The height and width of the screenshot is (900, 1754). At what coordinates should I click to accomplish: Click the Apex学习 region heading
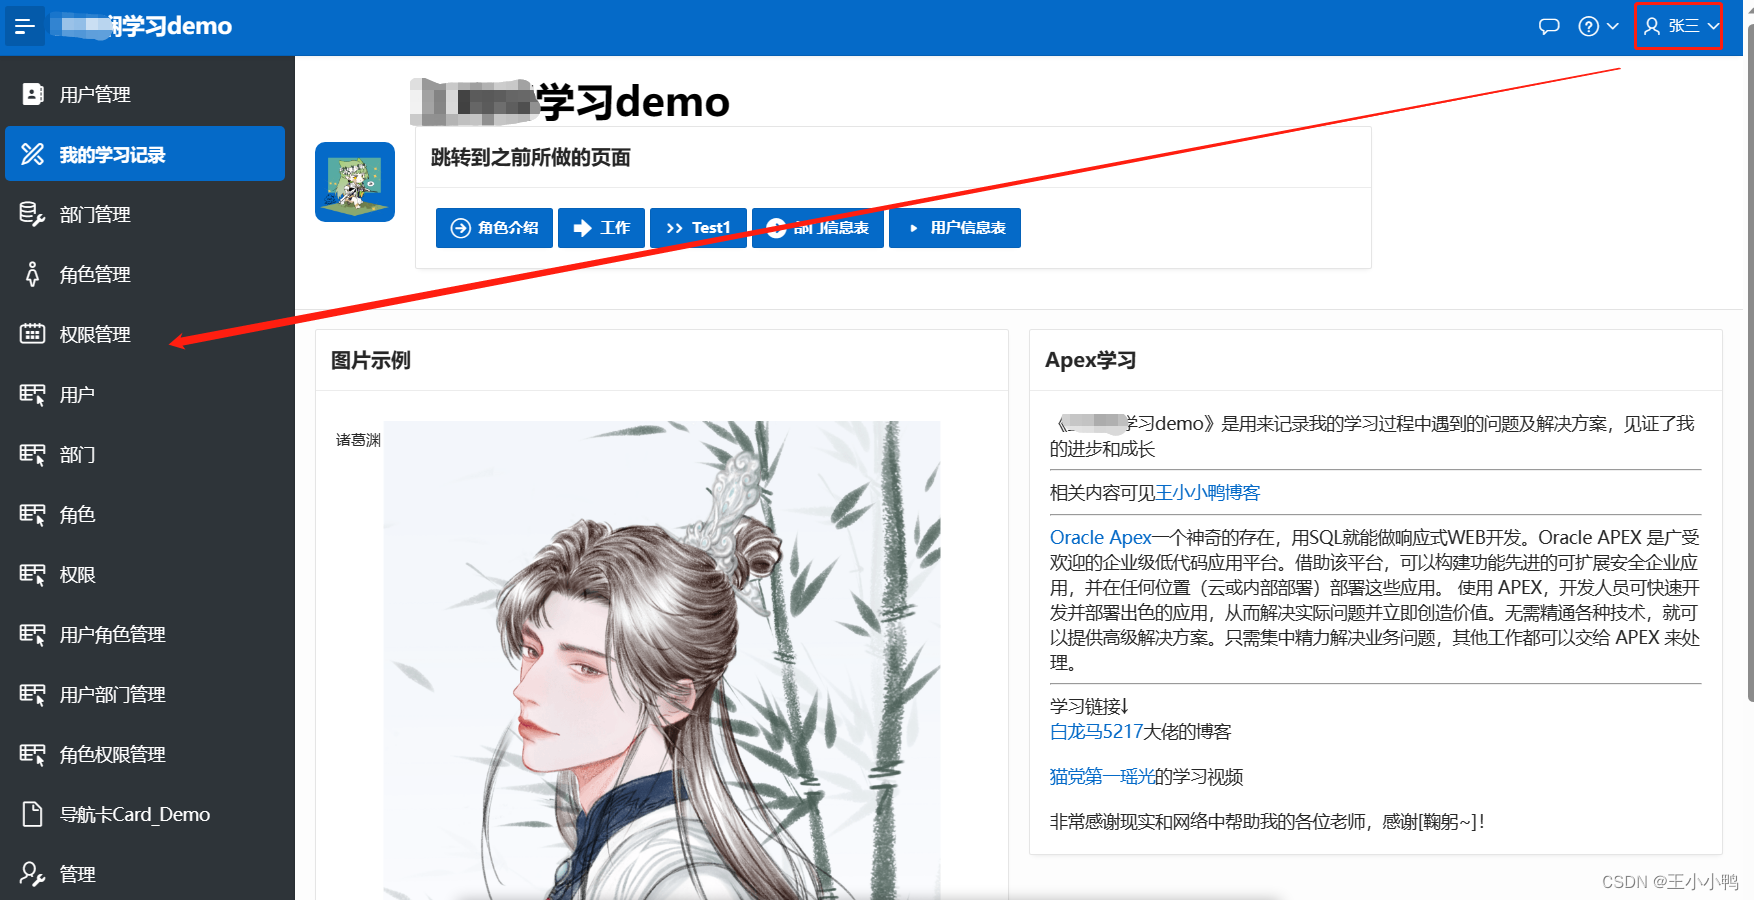coord(1091,360)
